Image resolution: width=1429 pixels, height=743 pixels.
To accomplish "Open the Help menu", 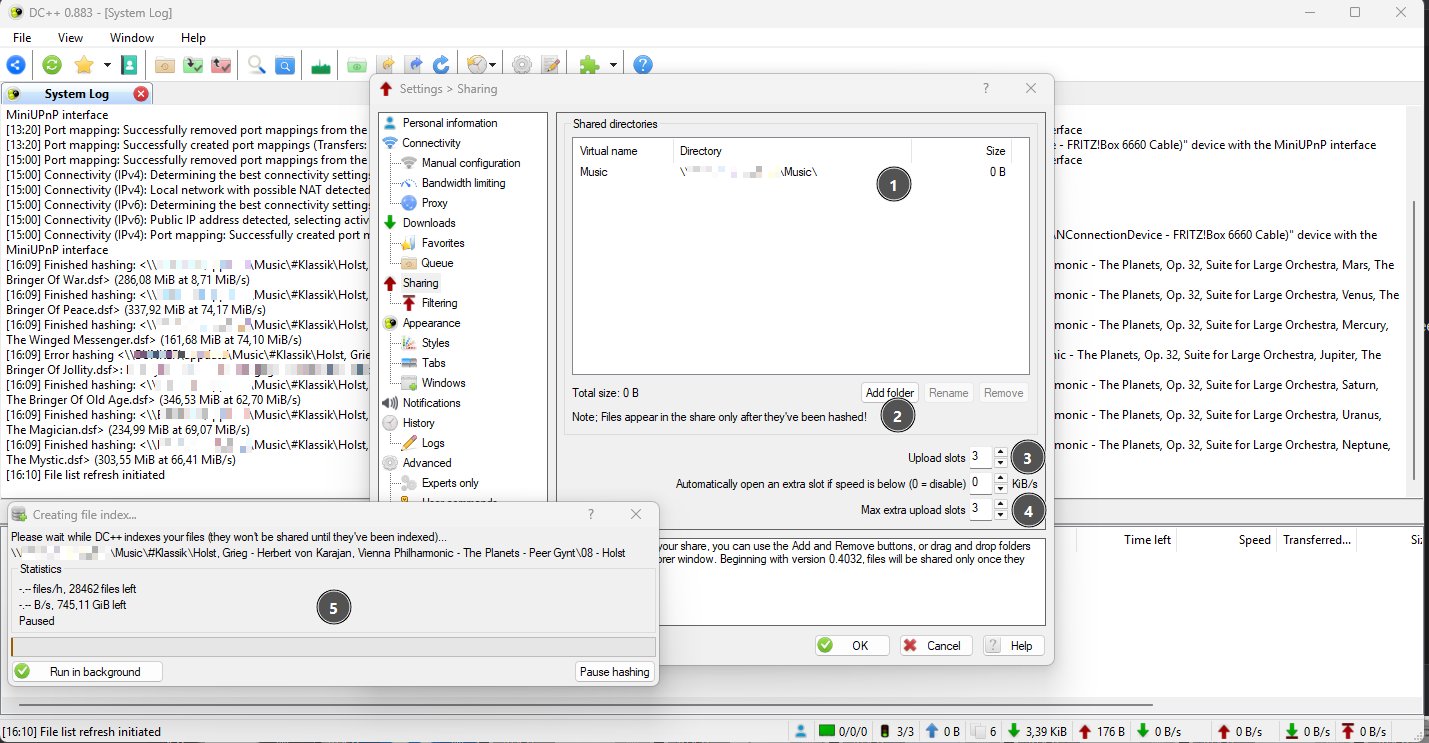I will [x=193, y=38].
